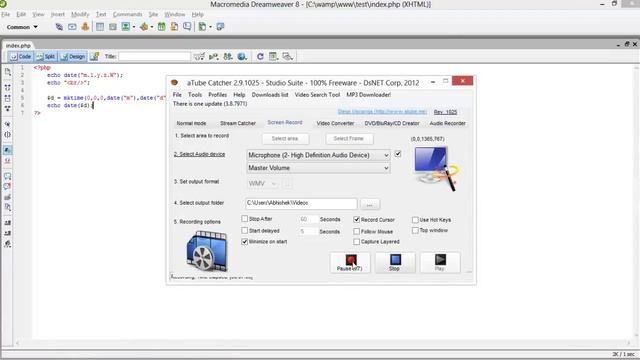Screen dimensions: 640x360
Task: Open Dreamweaver's Commands menu
Action: [127, 14]
